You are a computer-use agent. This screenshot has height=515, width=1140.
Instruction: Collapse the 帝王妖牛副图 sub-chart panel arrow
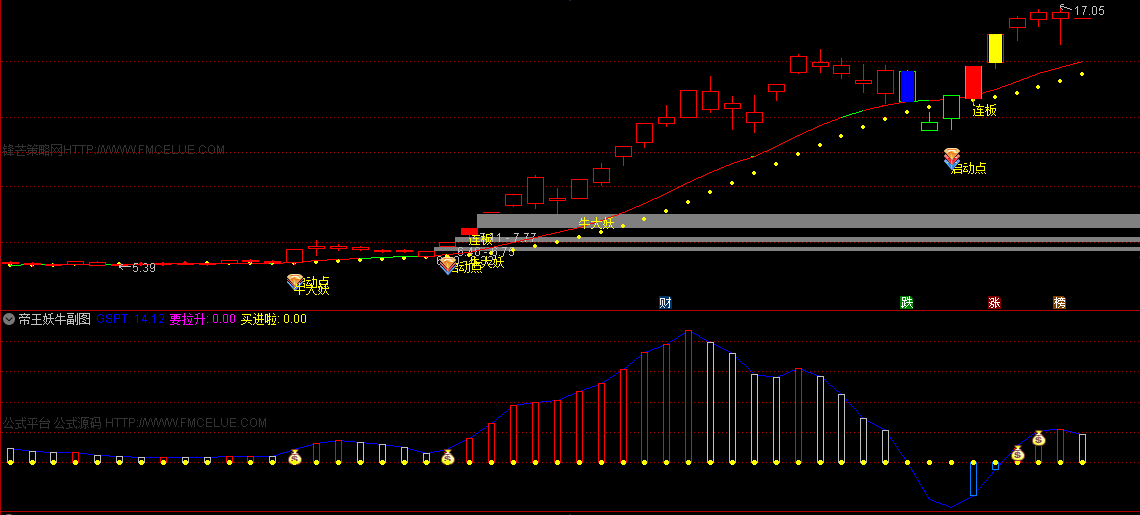(x=9, y=319)
